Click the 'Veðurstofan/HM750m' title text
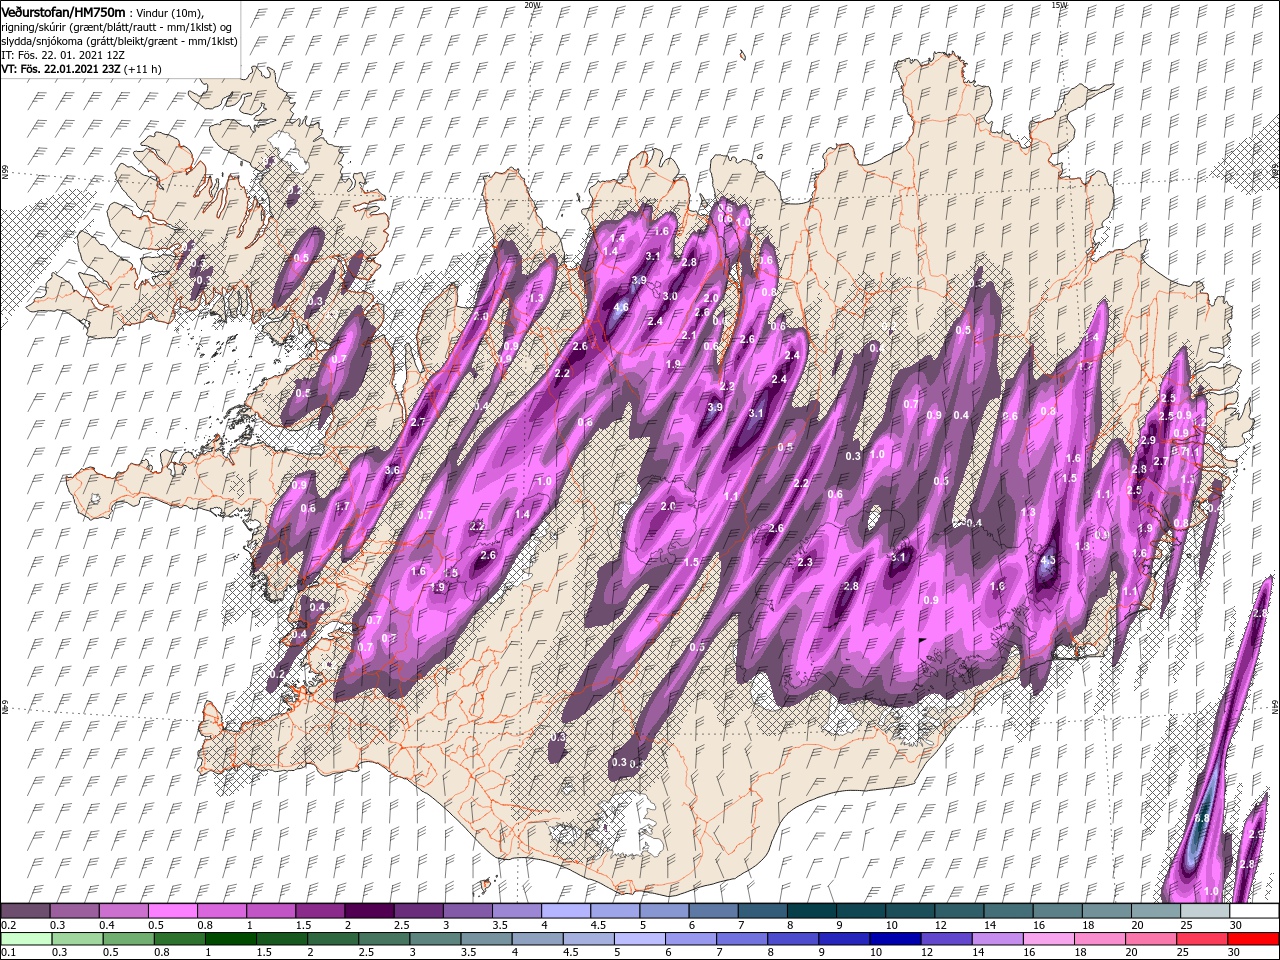This screenshot has height=960, width=1280. click(x=63, y=11)
